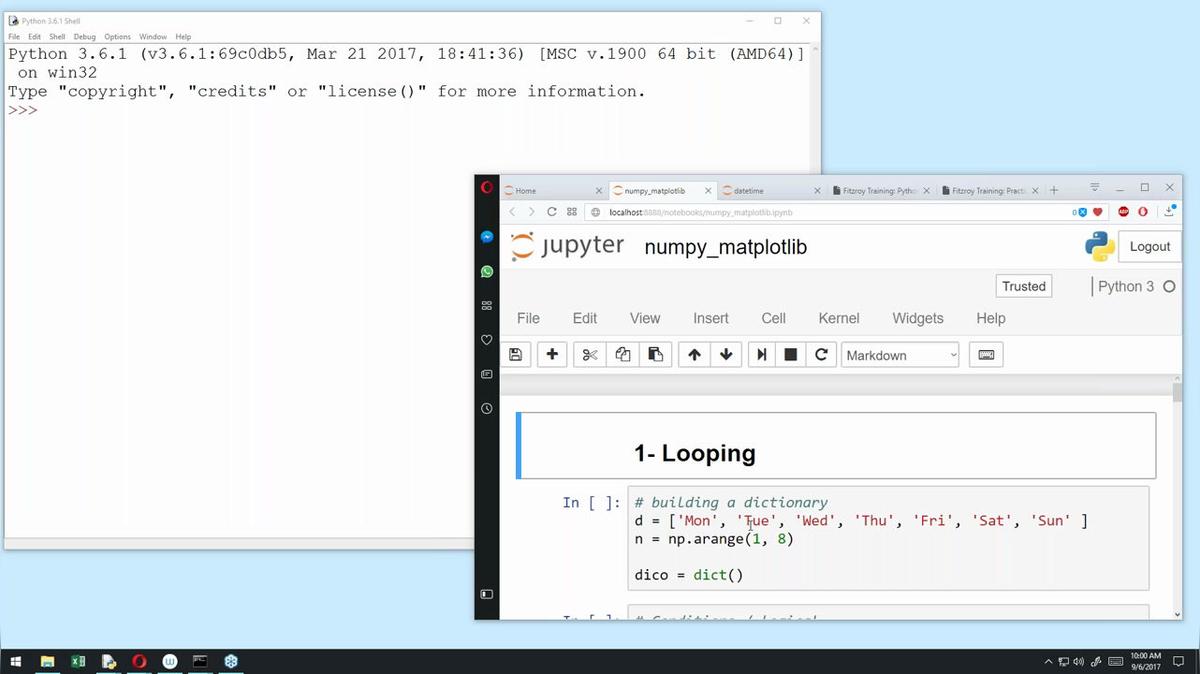Open the tabs menu icon in browser title bar
This screenshot has width=1200, height=674.
[x=1095, y=188]
